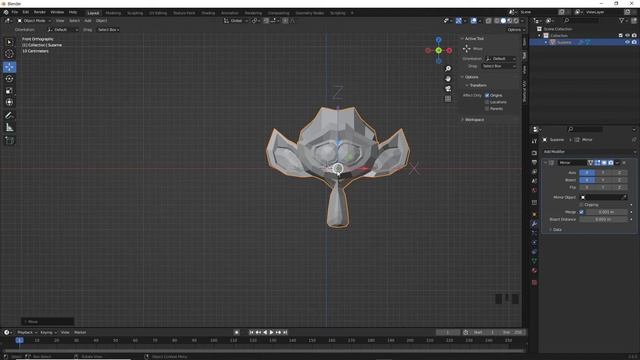640x360 pixels.
Task: Select the Measure tool
Action: (x=9, y=128)
